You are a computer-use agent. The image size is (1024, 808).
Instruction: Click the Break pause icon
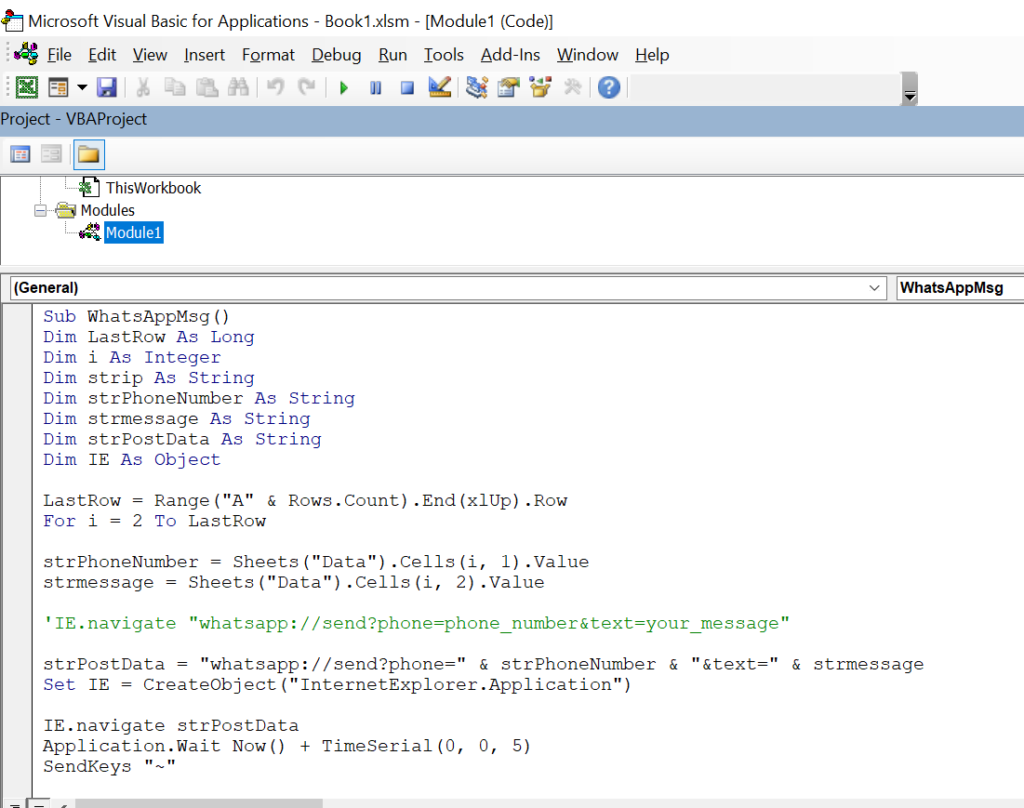pyautogui.click(x=376, y=87)
